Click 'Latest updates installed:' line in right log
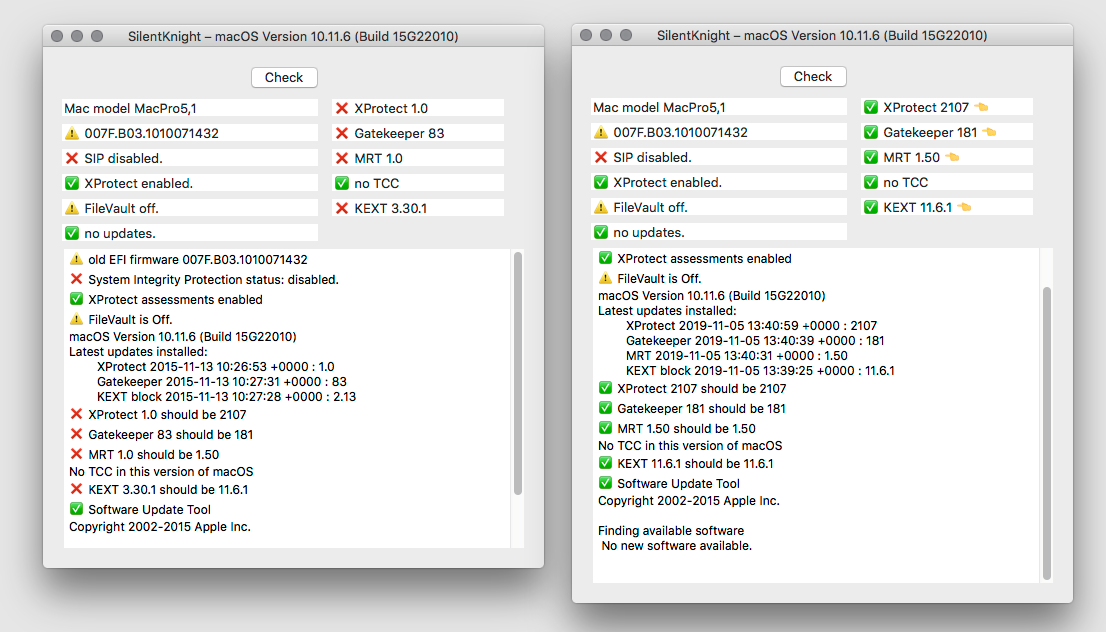Viewport: 1106px width, 632px height. (667, 311)
